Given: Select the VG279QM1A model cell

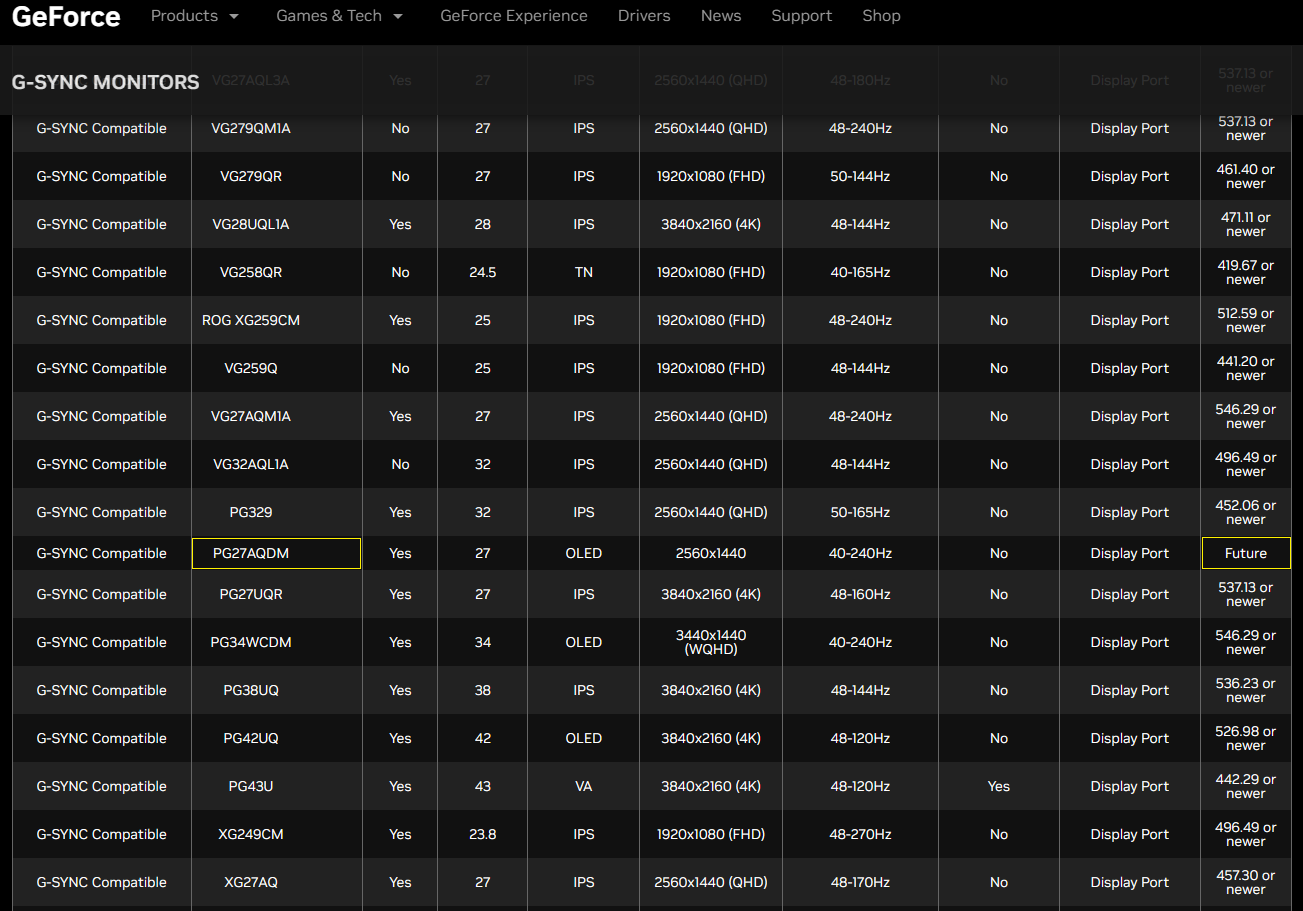Looking at the screenshot, I should pos(251,128).
